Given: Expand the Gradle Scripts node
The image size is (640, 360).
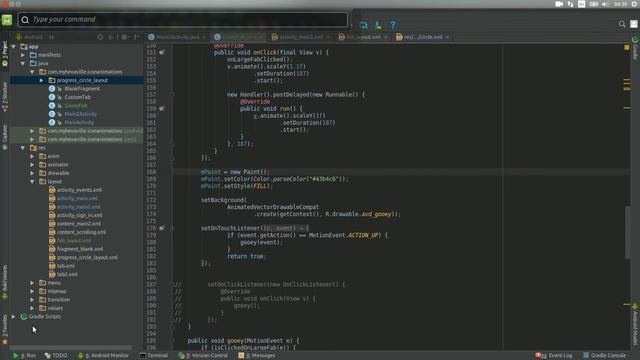Looking at the screenshot, I should [13, 316].
